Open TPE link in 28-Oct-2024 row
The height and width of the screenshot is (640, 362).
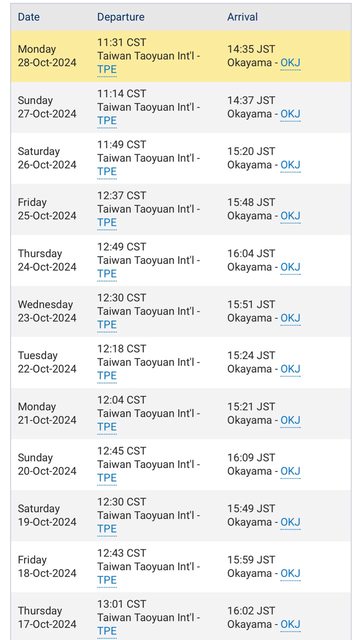point(107,69)
